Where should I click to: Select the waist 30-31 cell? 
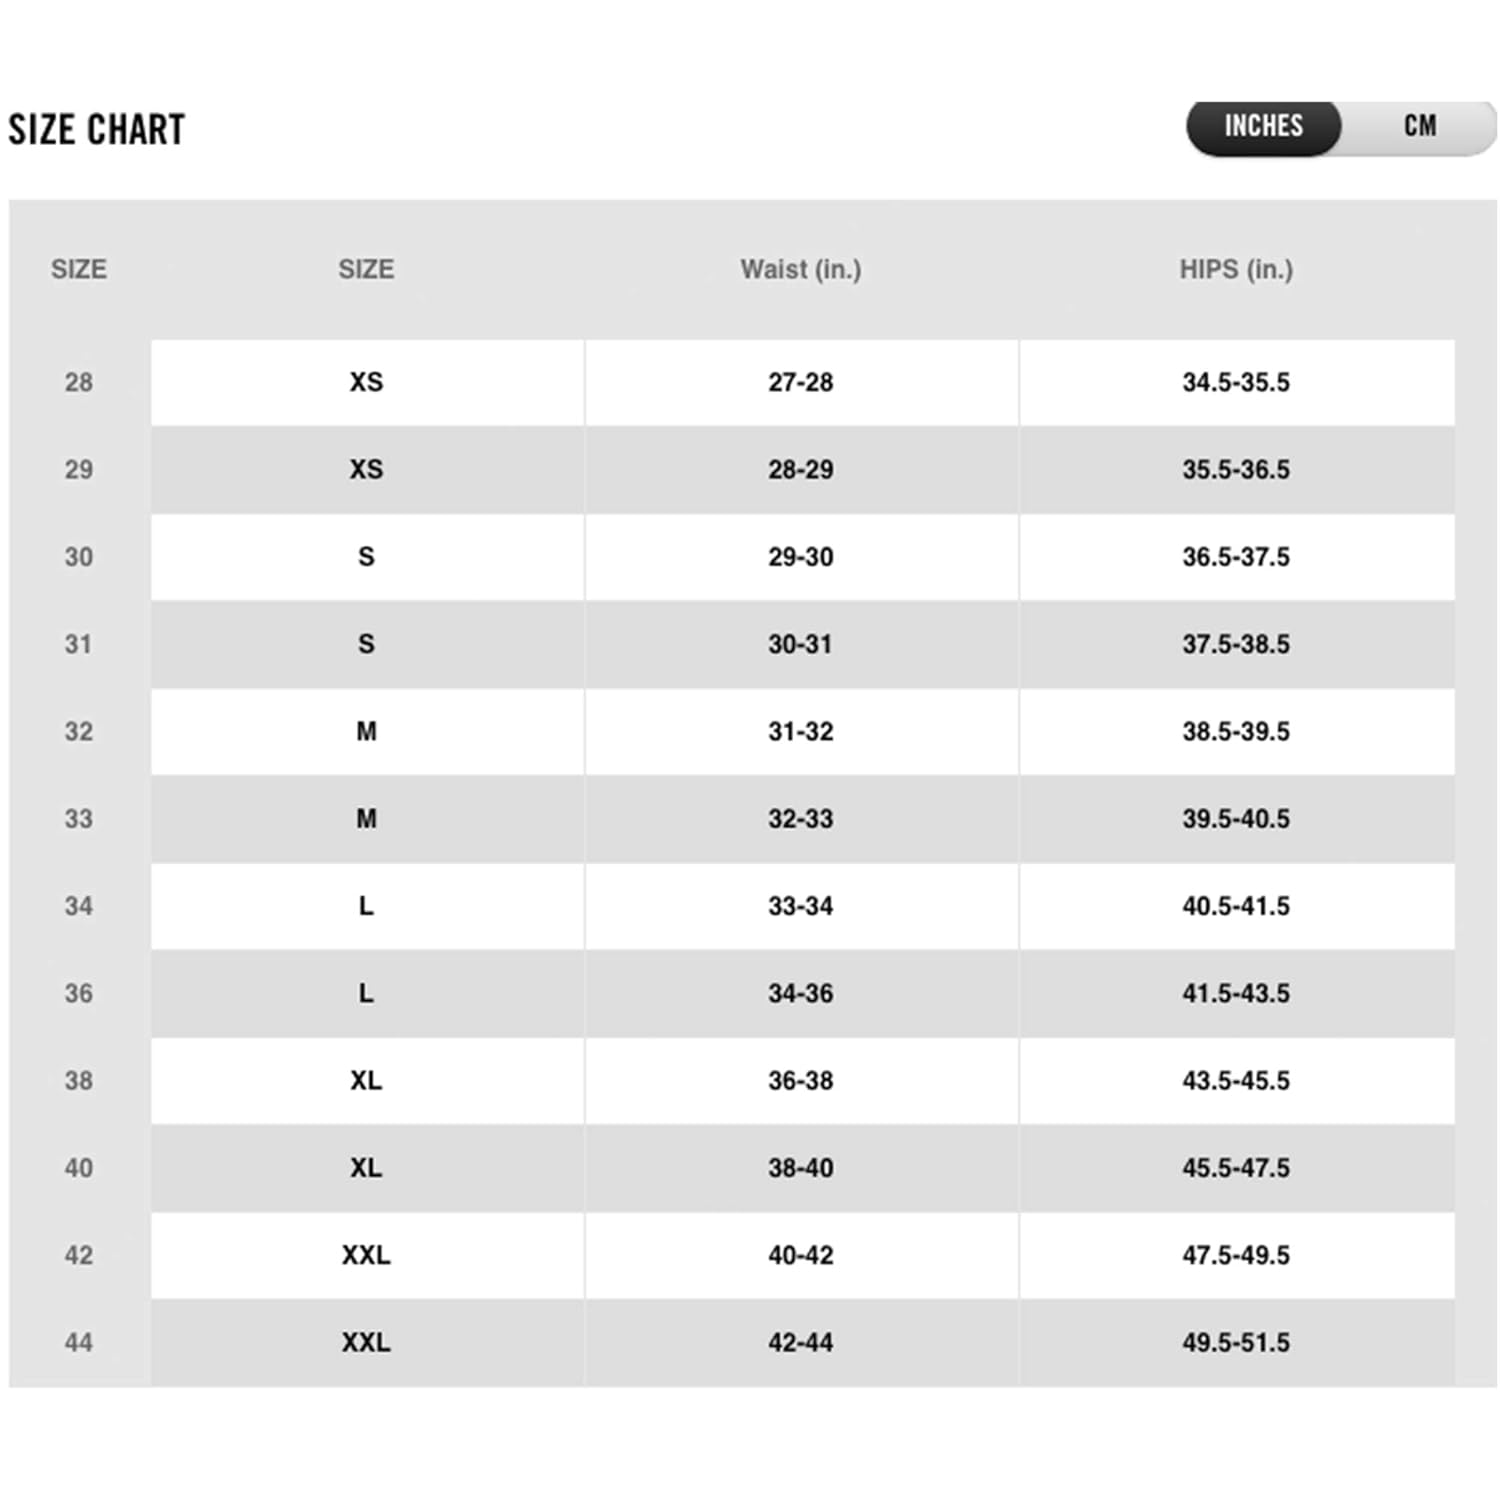point(800,644)
